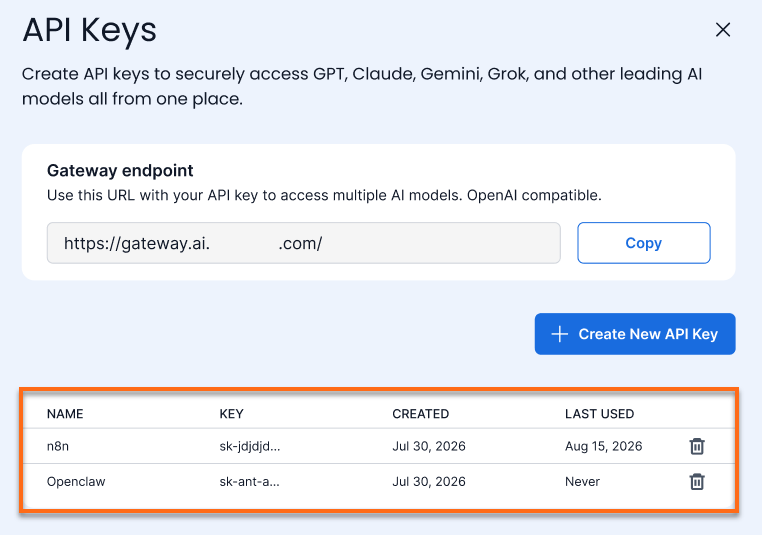Click the sk-jdjdjd... key value

[250, 446]
